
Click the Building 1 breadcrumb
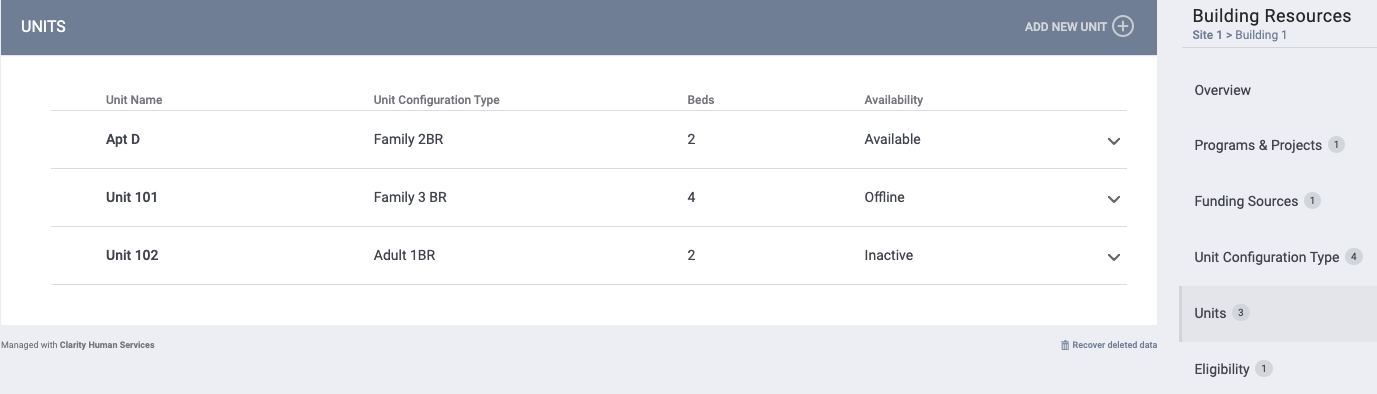(x=1261, y=35)
